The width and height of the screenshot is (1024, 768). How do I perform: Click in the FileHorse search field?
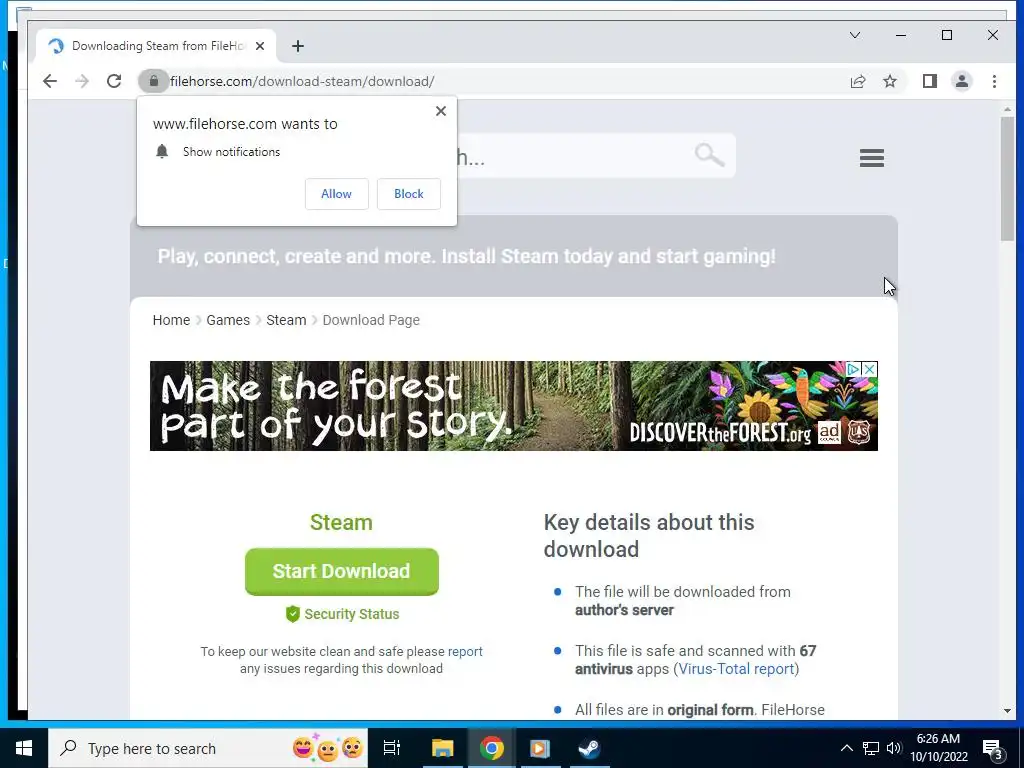575,155
